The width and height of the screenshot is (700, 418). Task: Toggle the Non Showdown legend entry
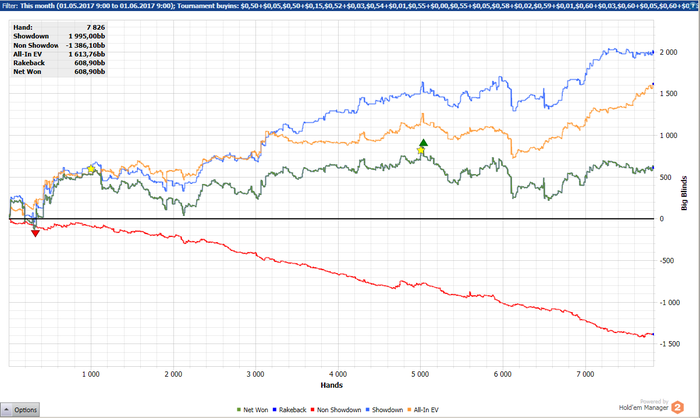coord(336,410)
